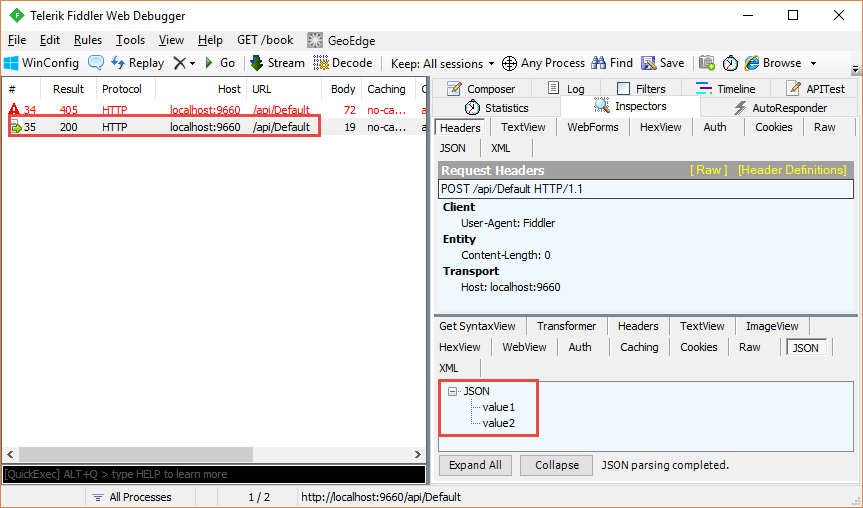
Task: Select the value1 JSON node
Action: 499,407
